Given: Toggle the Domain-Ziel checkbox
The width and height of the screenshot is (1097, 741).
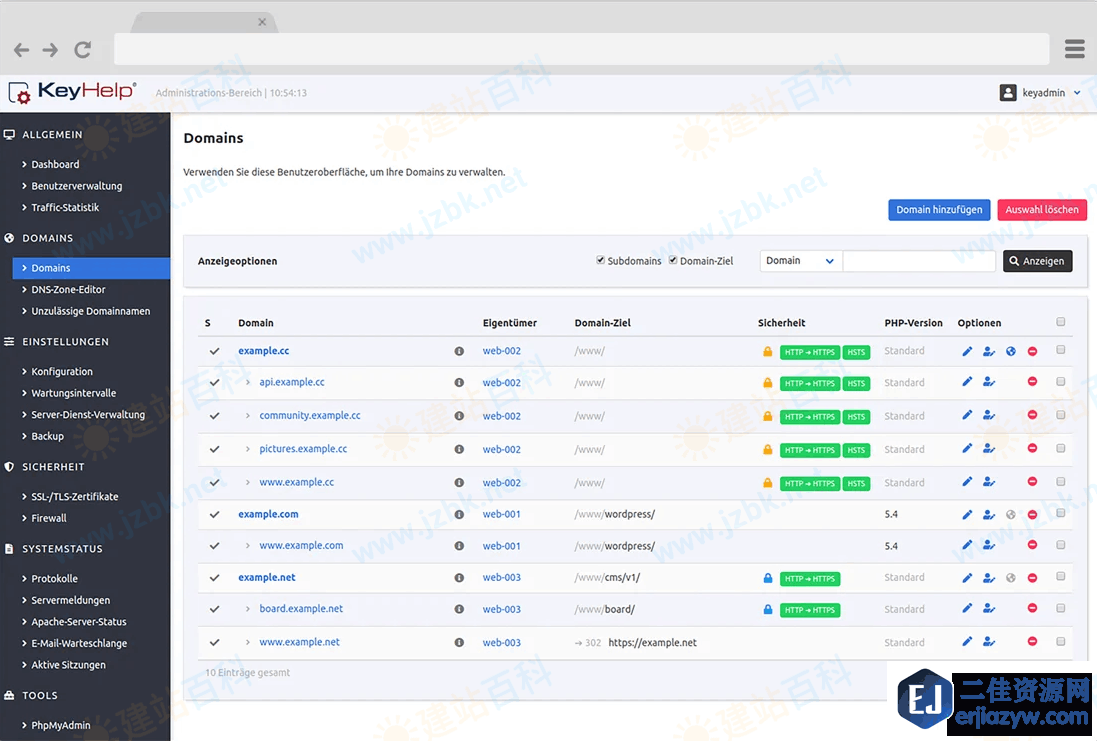Looking at the screenshot, I should tap(673, 260).
